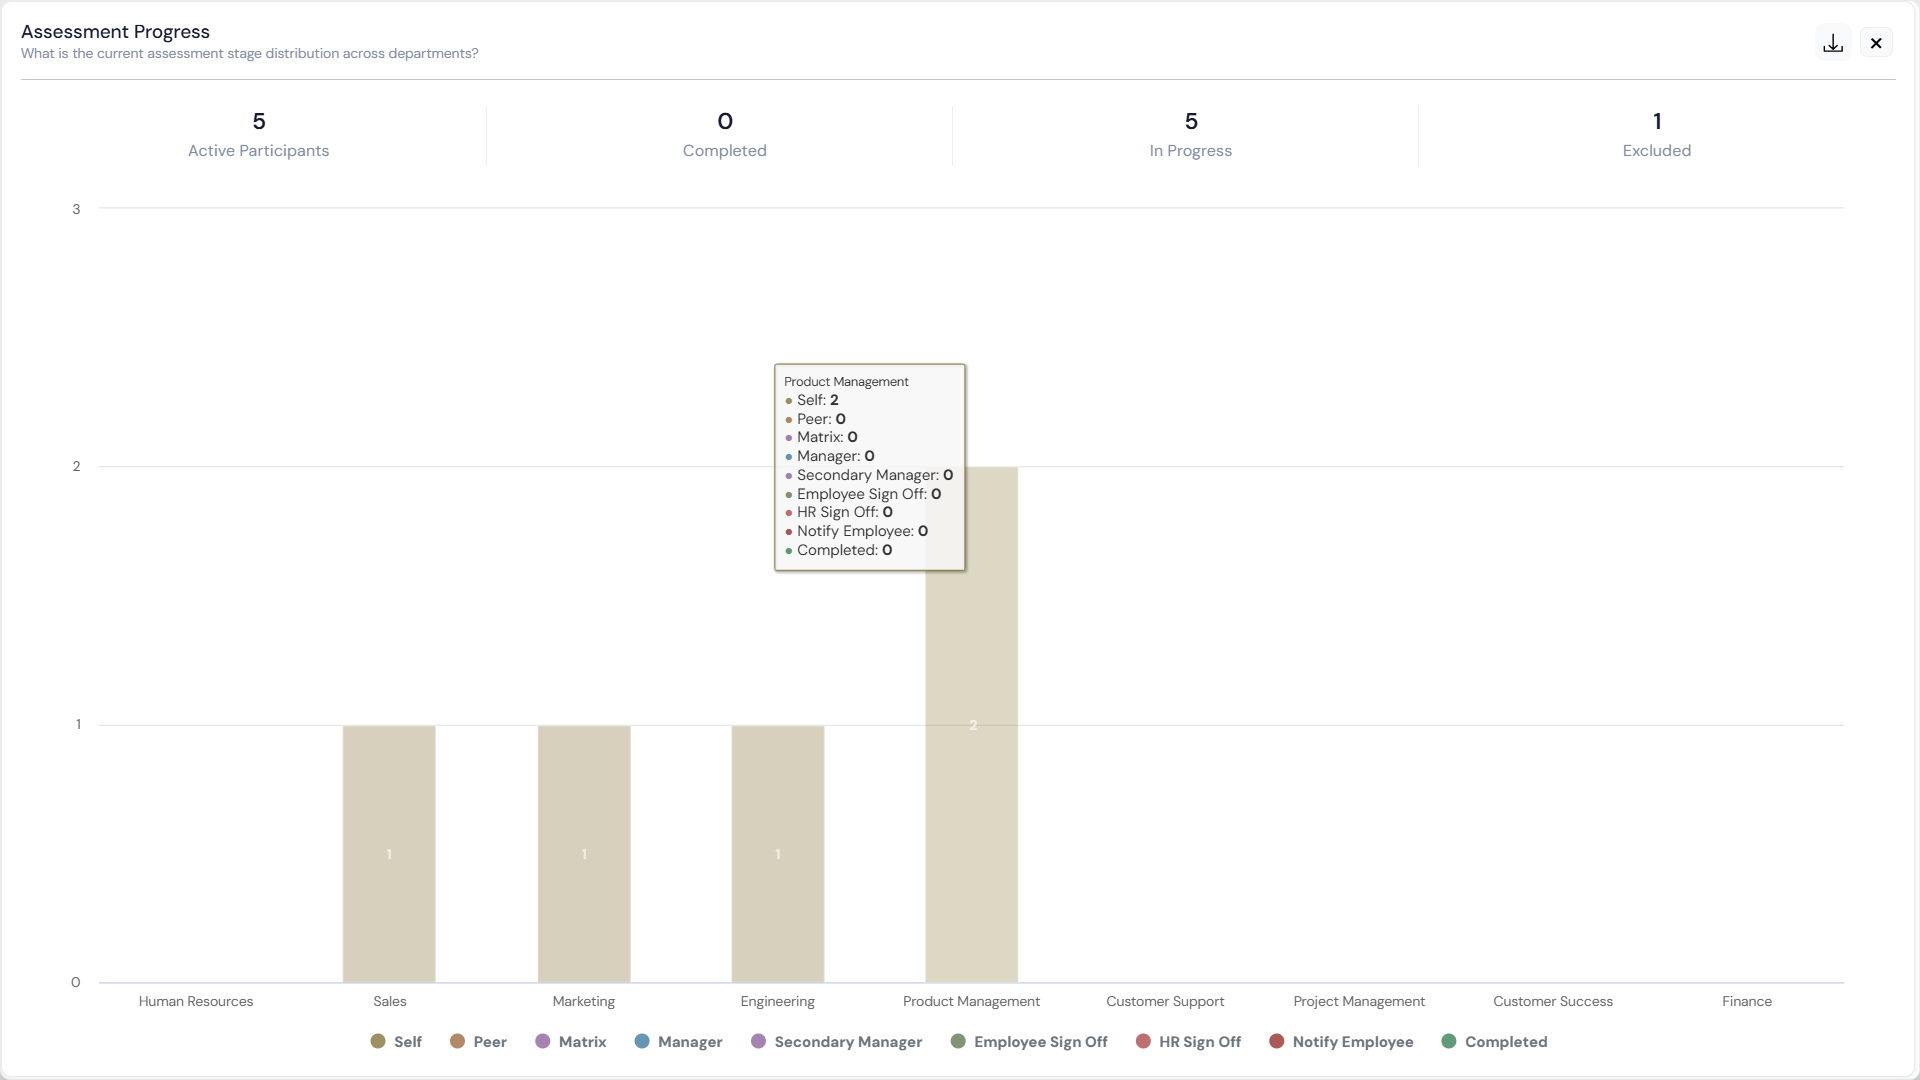
Task: Toggle the Self legend series
Action: pos(396,1042)
